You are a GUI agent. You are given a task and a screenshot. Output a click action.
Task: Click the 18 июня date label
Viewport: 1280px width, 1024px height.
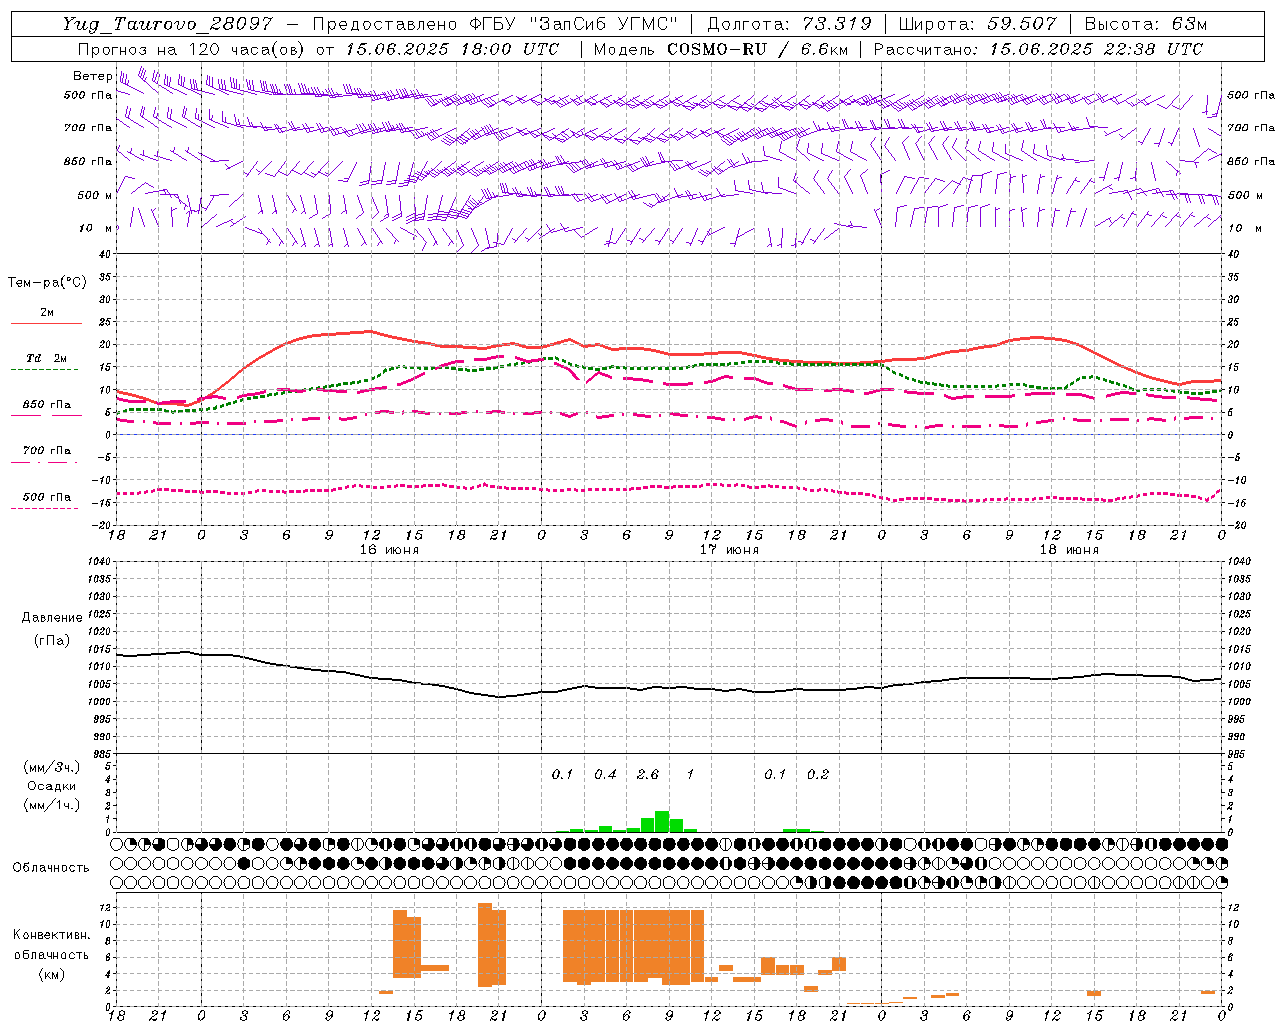(x=1069, y=550)
